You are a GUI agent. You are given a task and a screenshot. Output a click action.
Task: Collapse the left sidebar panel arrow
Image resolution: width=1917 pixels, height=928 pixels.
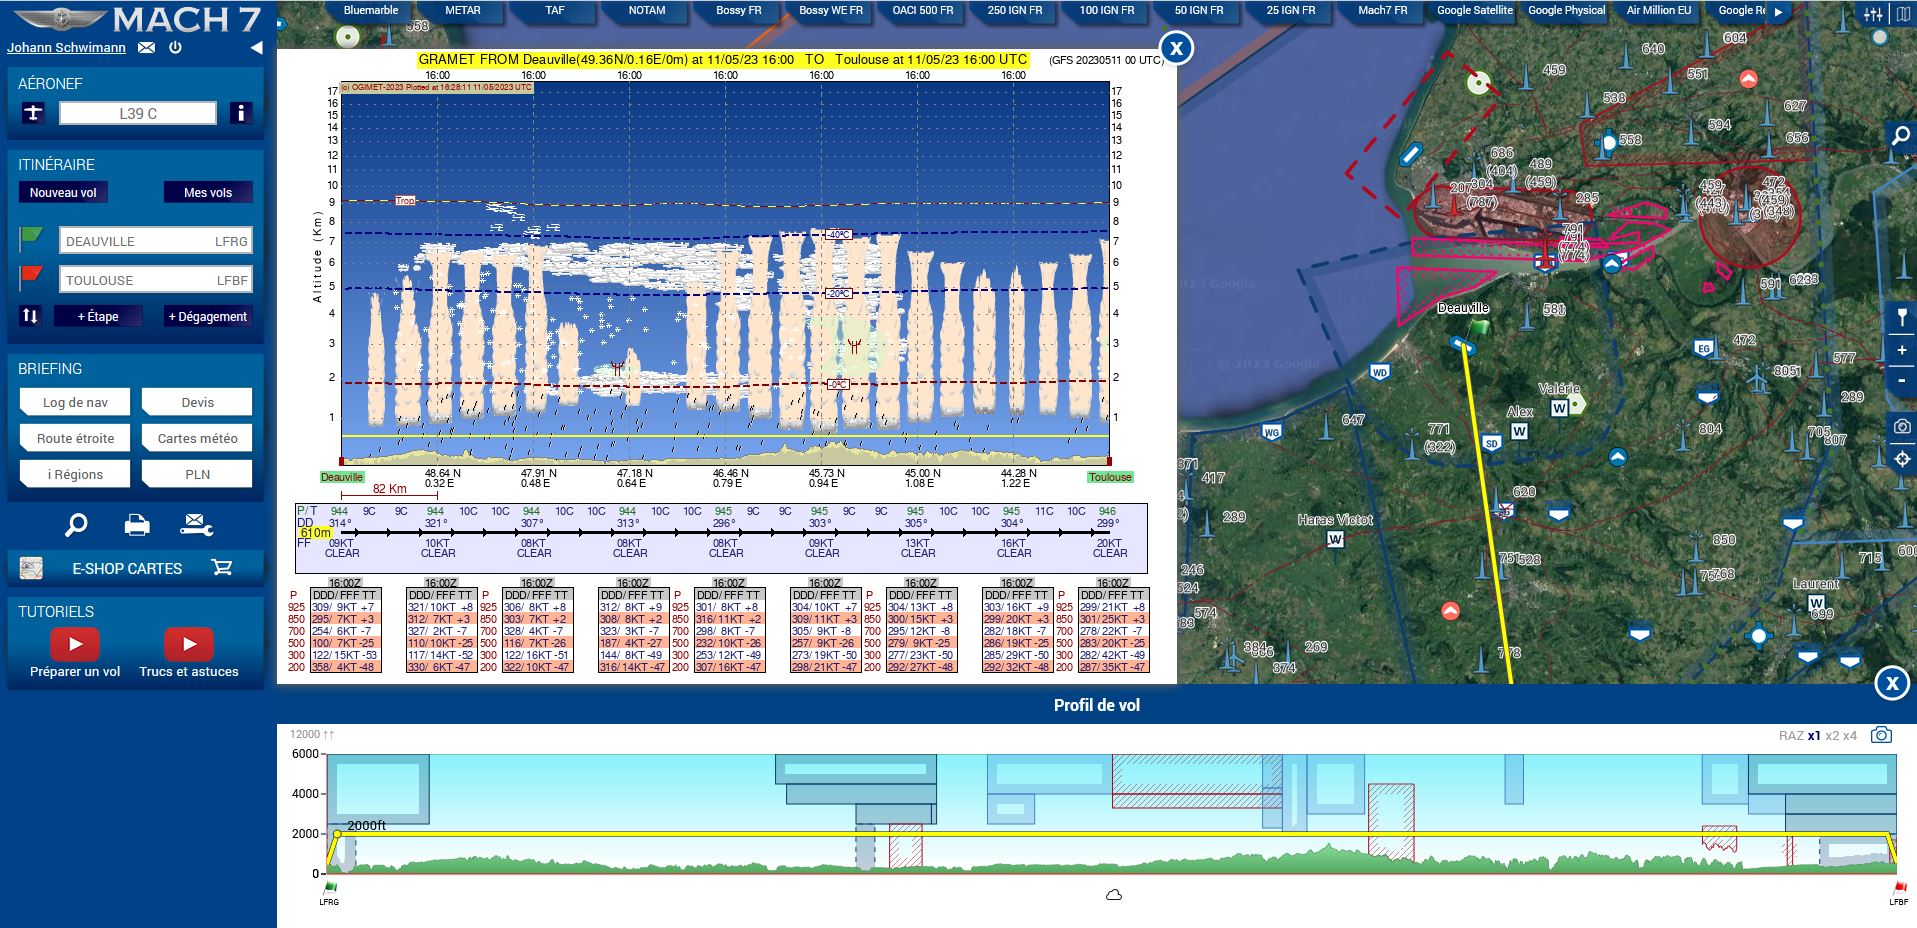coord(256,48)
